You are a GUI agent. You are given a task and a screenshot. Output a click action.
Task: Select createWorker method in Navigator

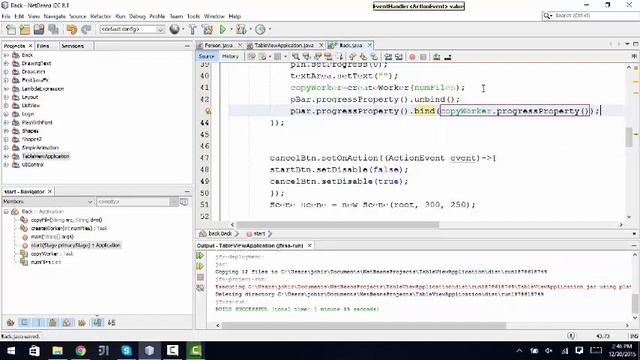point(69,229)
